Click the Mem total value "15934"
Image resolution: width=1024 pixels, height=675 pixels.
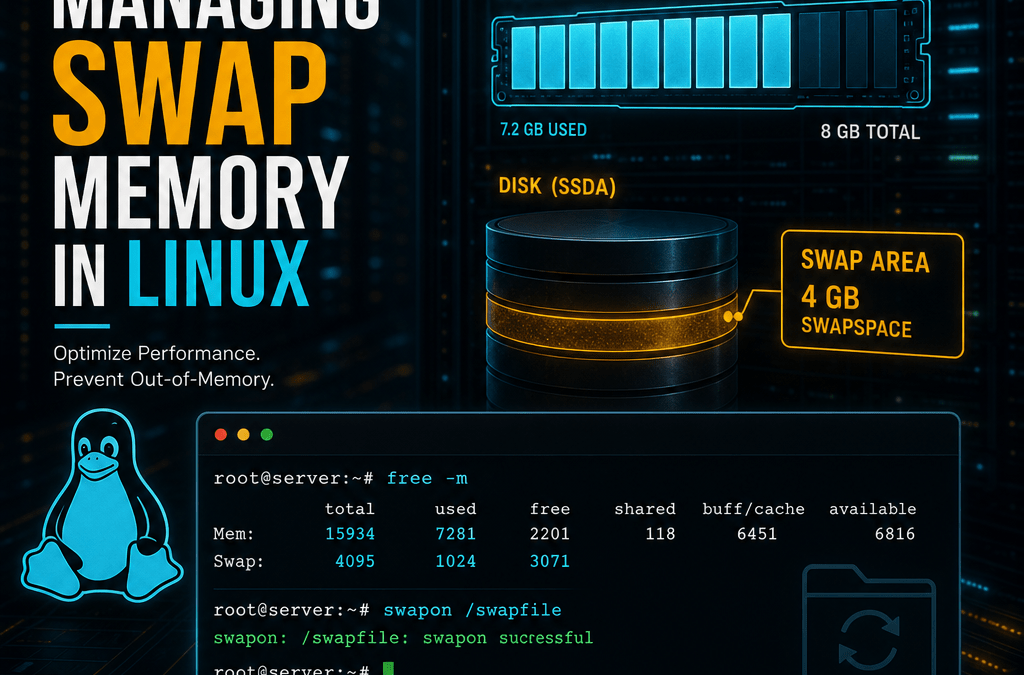(350, 534)
